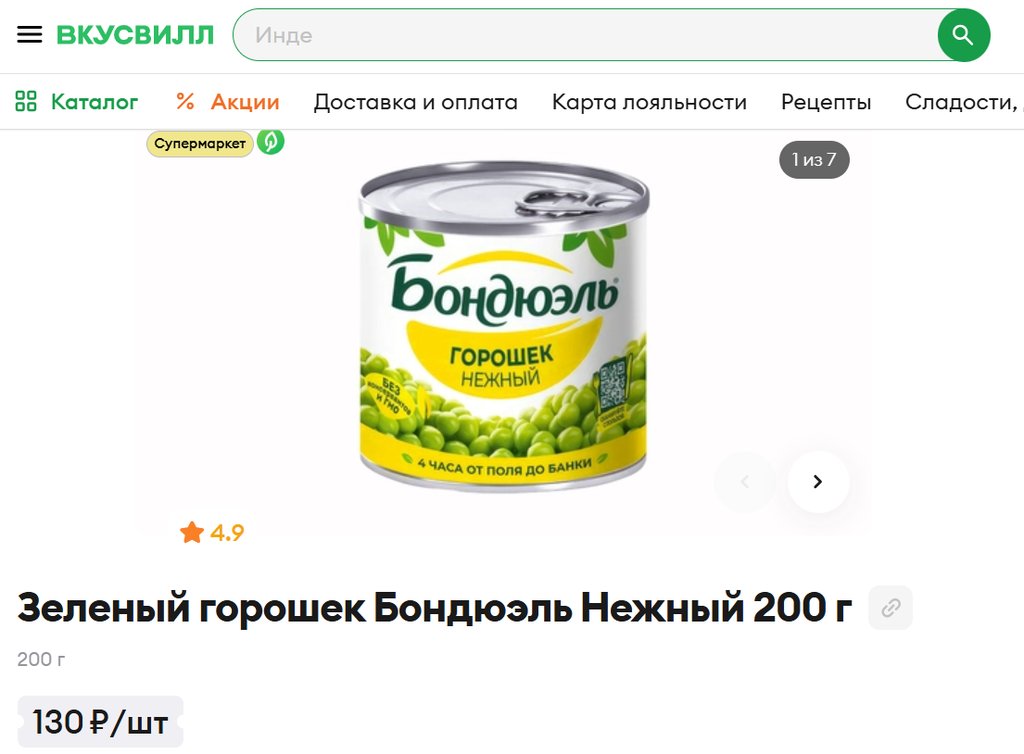
Task: Click the 130 ₽/шт price tag
Action: coord(101,722)
